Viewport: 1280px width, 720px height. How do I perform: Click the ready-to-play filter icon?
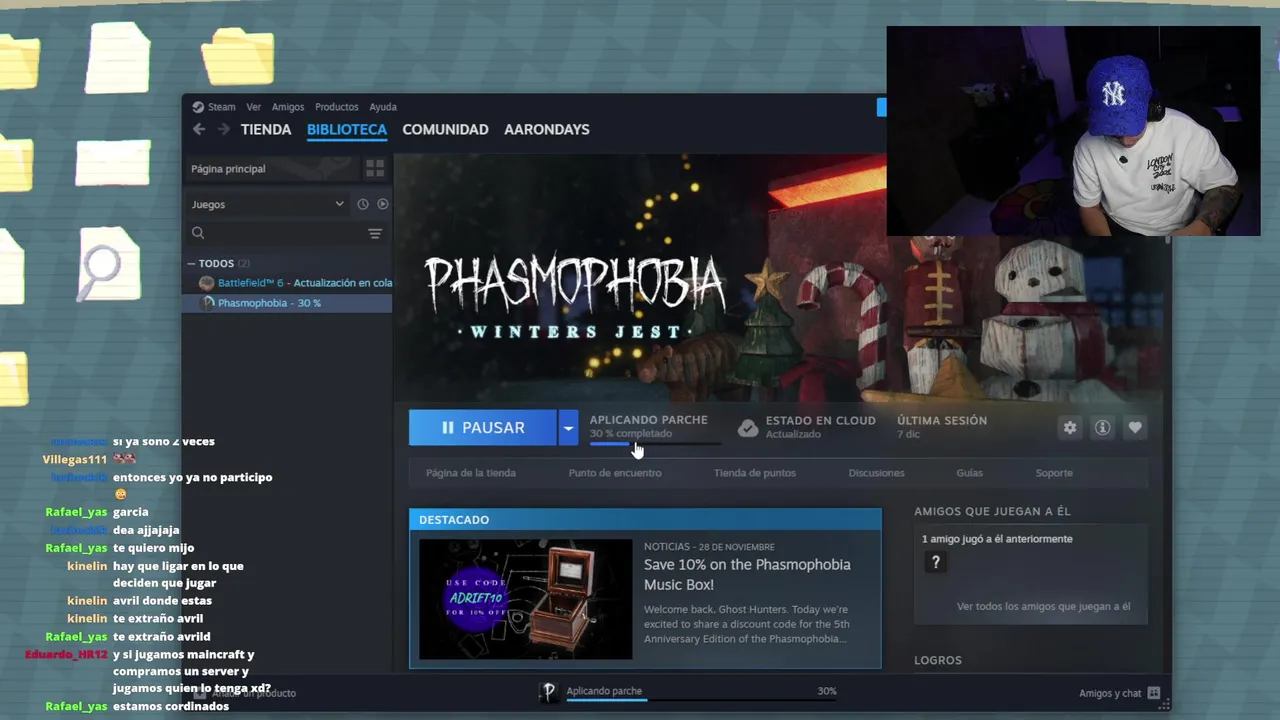tap(382, 204)
